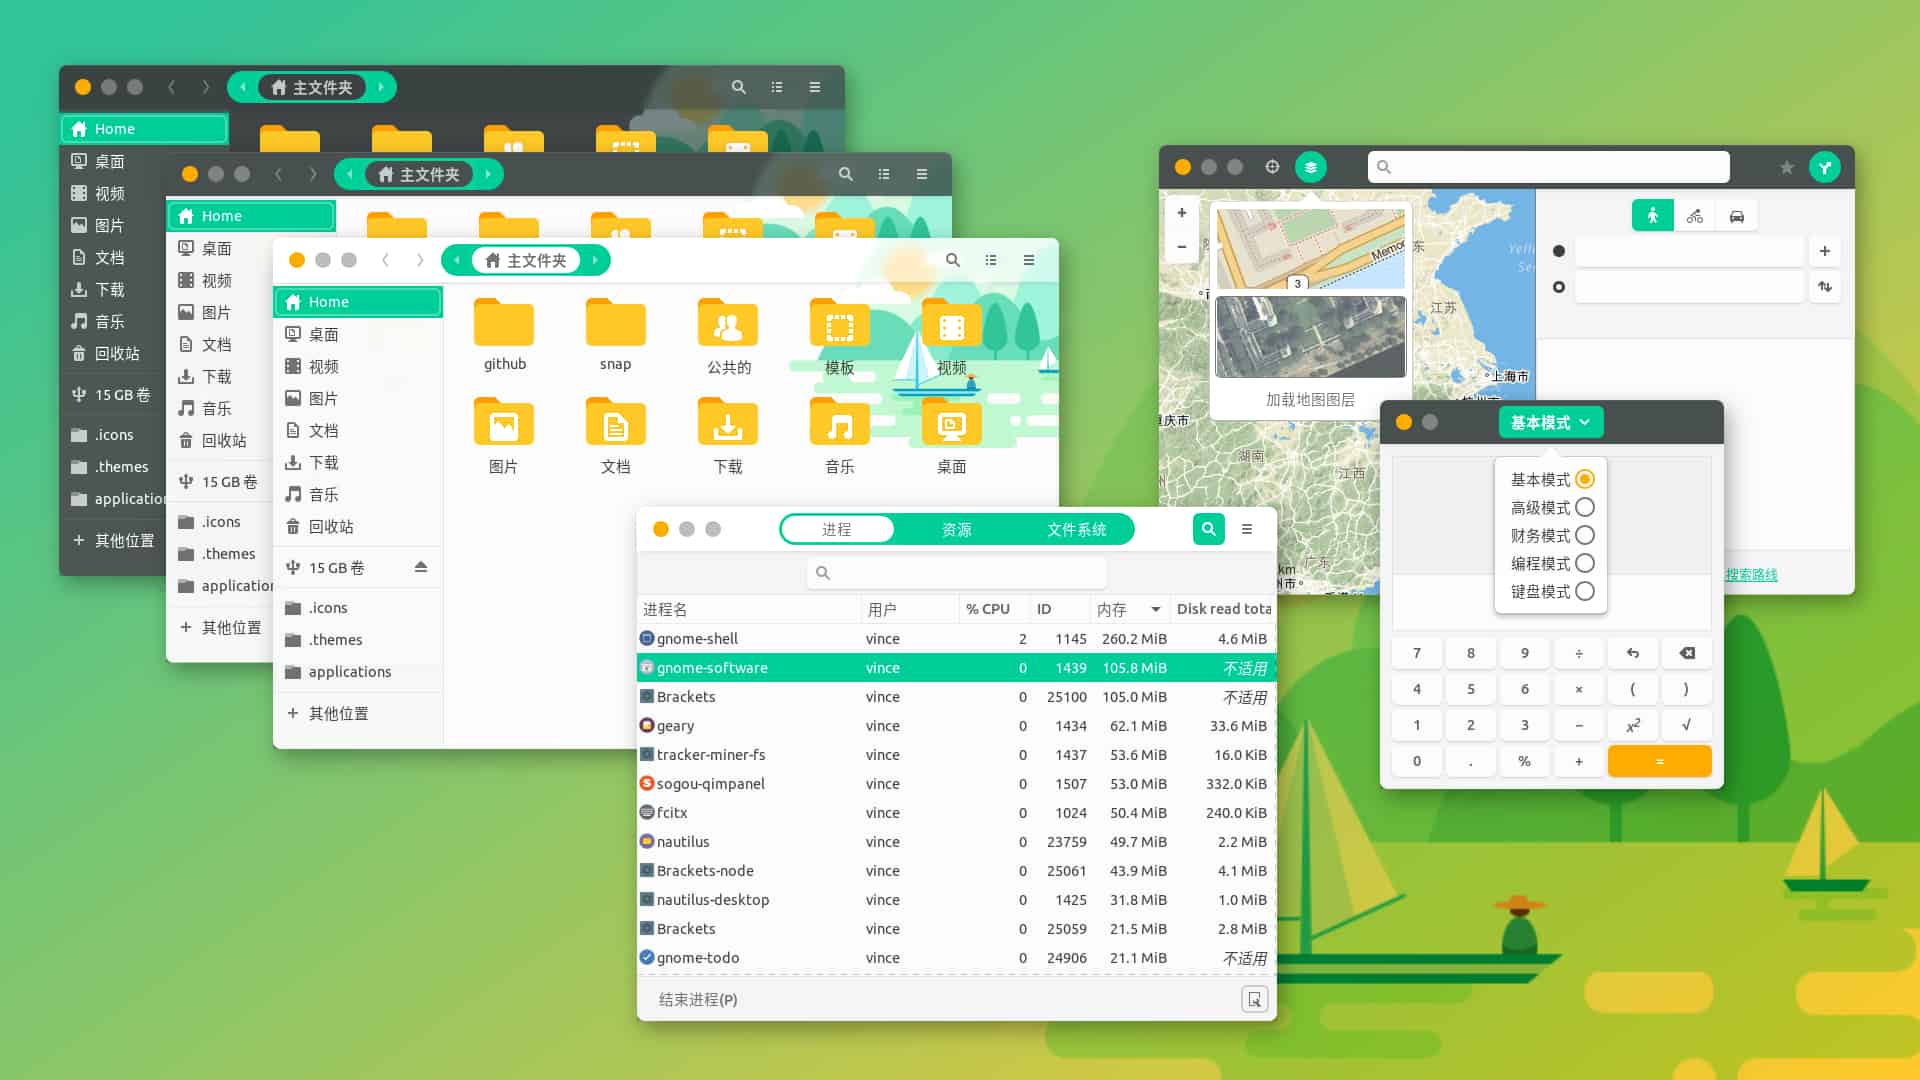
Task: Toggle list view icon in front file manager
Action: pos(991,260)
